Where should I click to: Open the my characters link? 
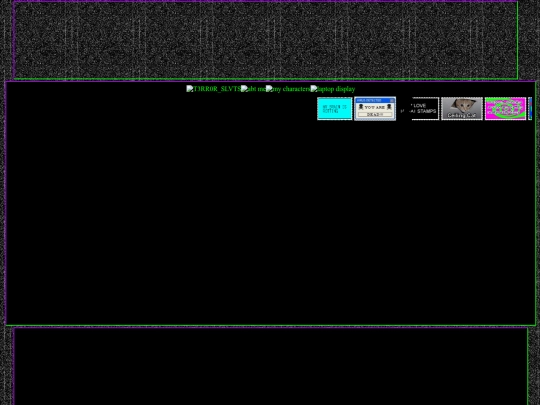coord(288,89)
